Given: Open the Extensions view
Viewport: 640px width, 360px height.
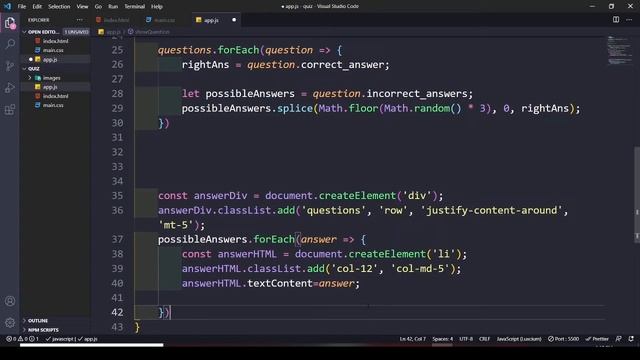Looking at the screenshot, I should click(10, 109).
